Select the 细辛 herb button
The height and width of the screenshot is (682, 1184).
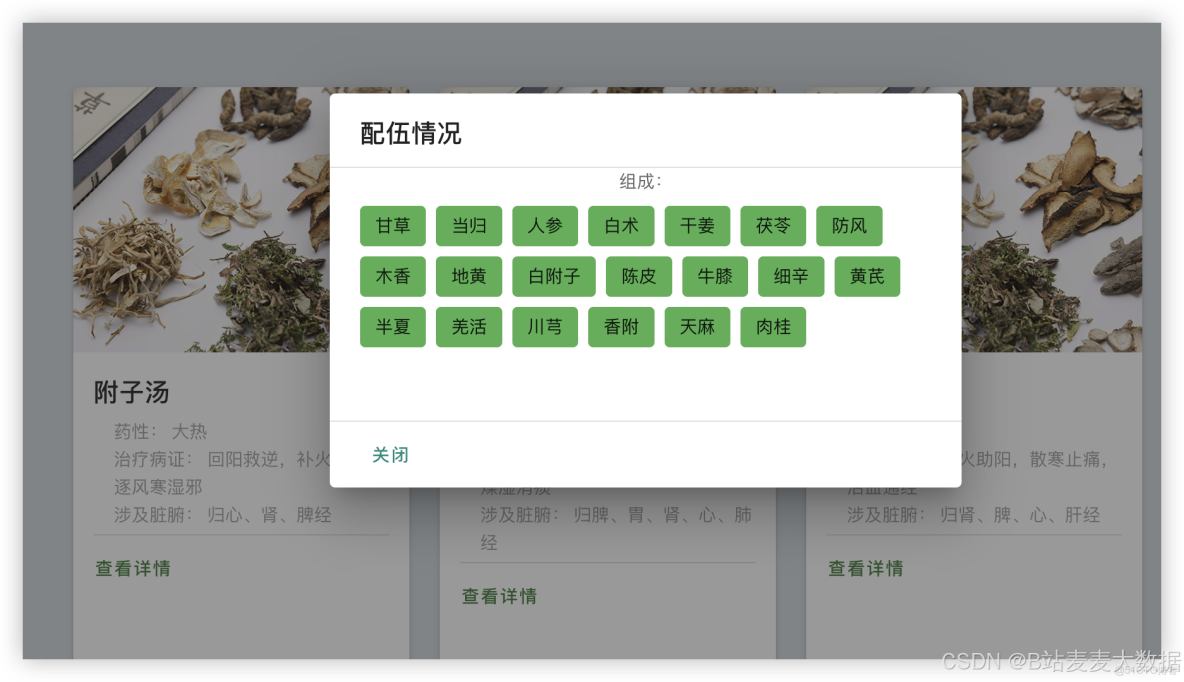point(791,276)
